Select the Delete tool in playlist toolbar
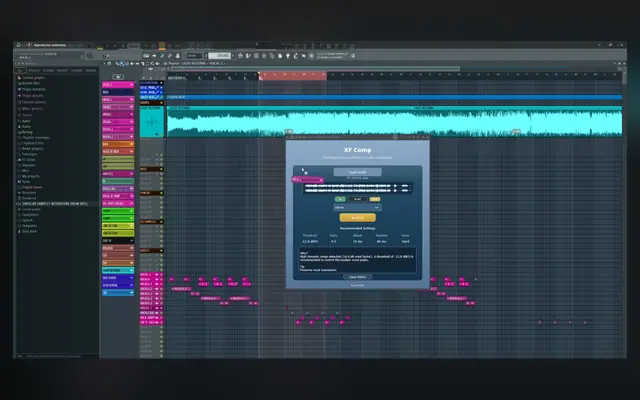This screenshot has height=400, width=640. tap(127, 64)
